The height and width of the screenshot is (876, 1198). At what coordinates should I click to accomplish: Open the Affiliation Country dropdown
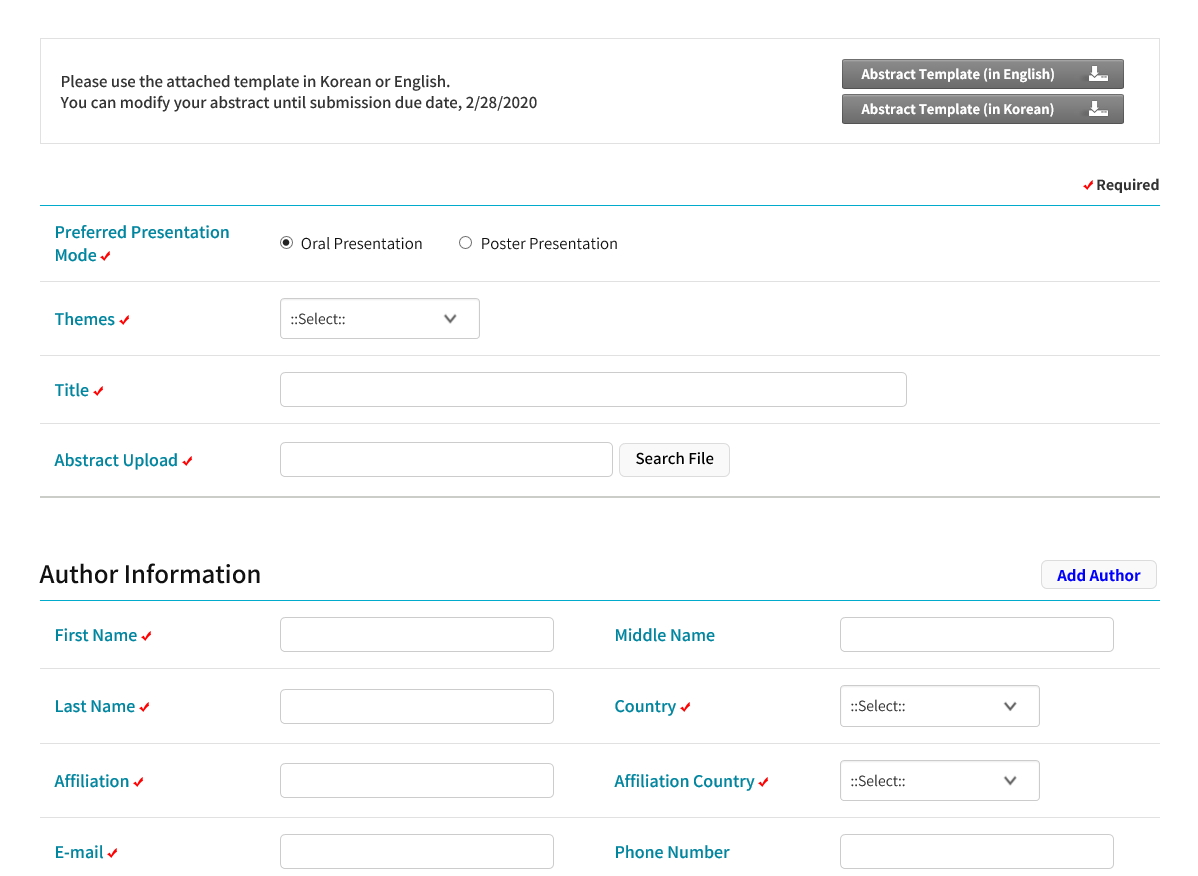[x=940, y=781]
